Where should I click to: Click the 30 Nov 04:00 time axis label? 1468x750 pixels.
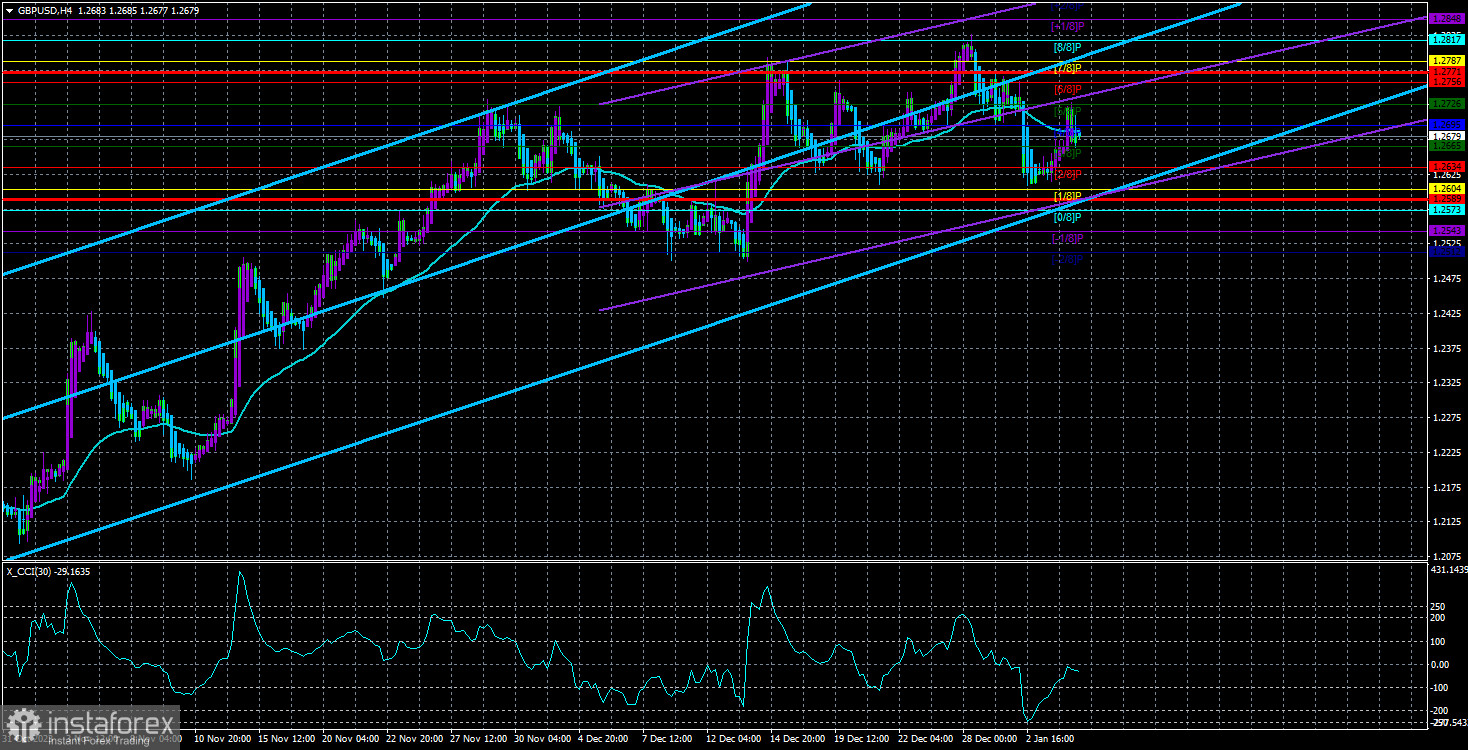pos(543,739)
